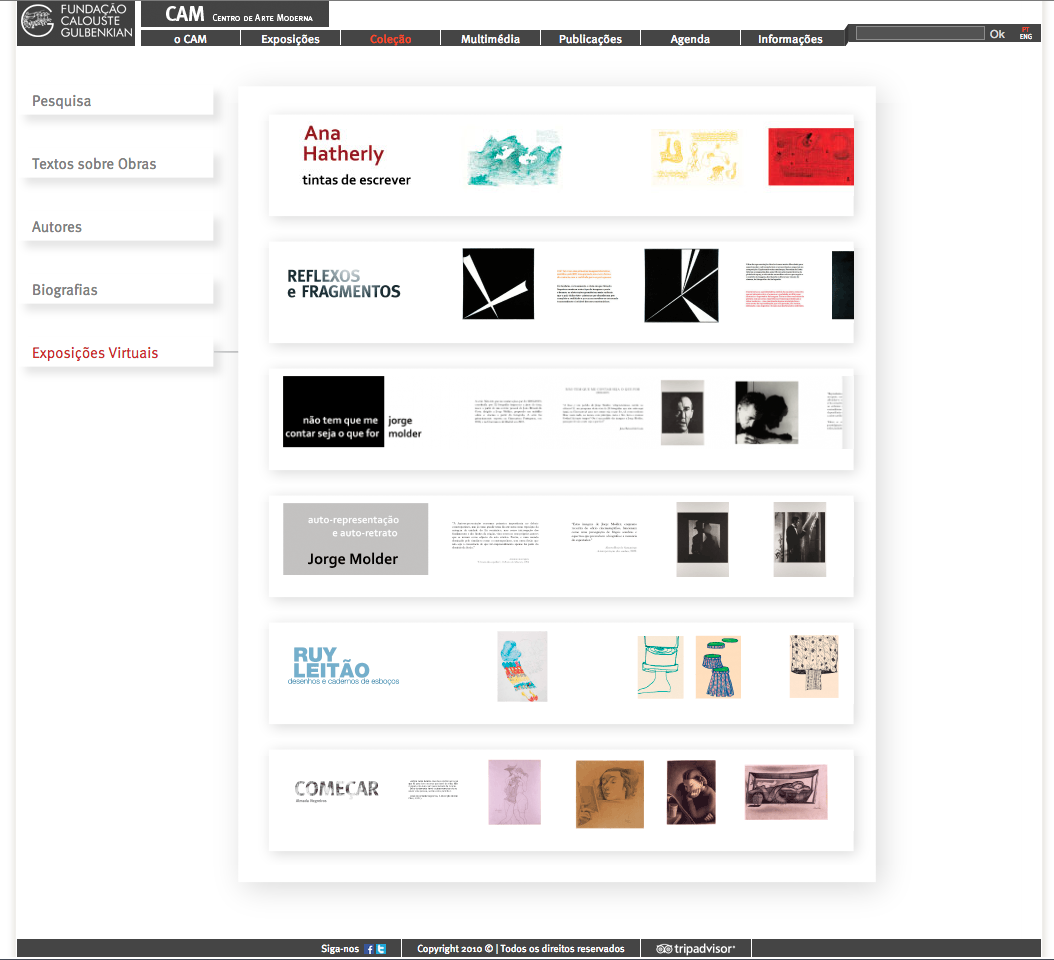Select Textos sobre Obras in sidebar
The height and width of the screenshot is (960, 1054).
coord(94,164)
